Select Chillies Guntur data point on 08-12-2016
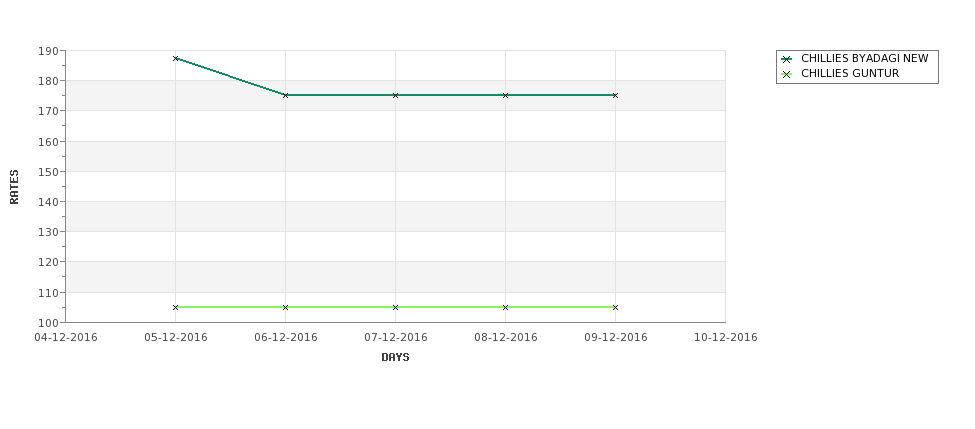The width and height of the screenshot is (975, 429). coord(506,307)
